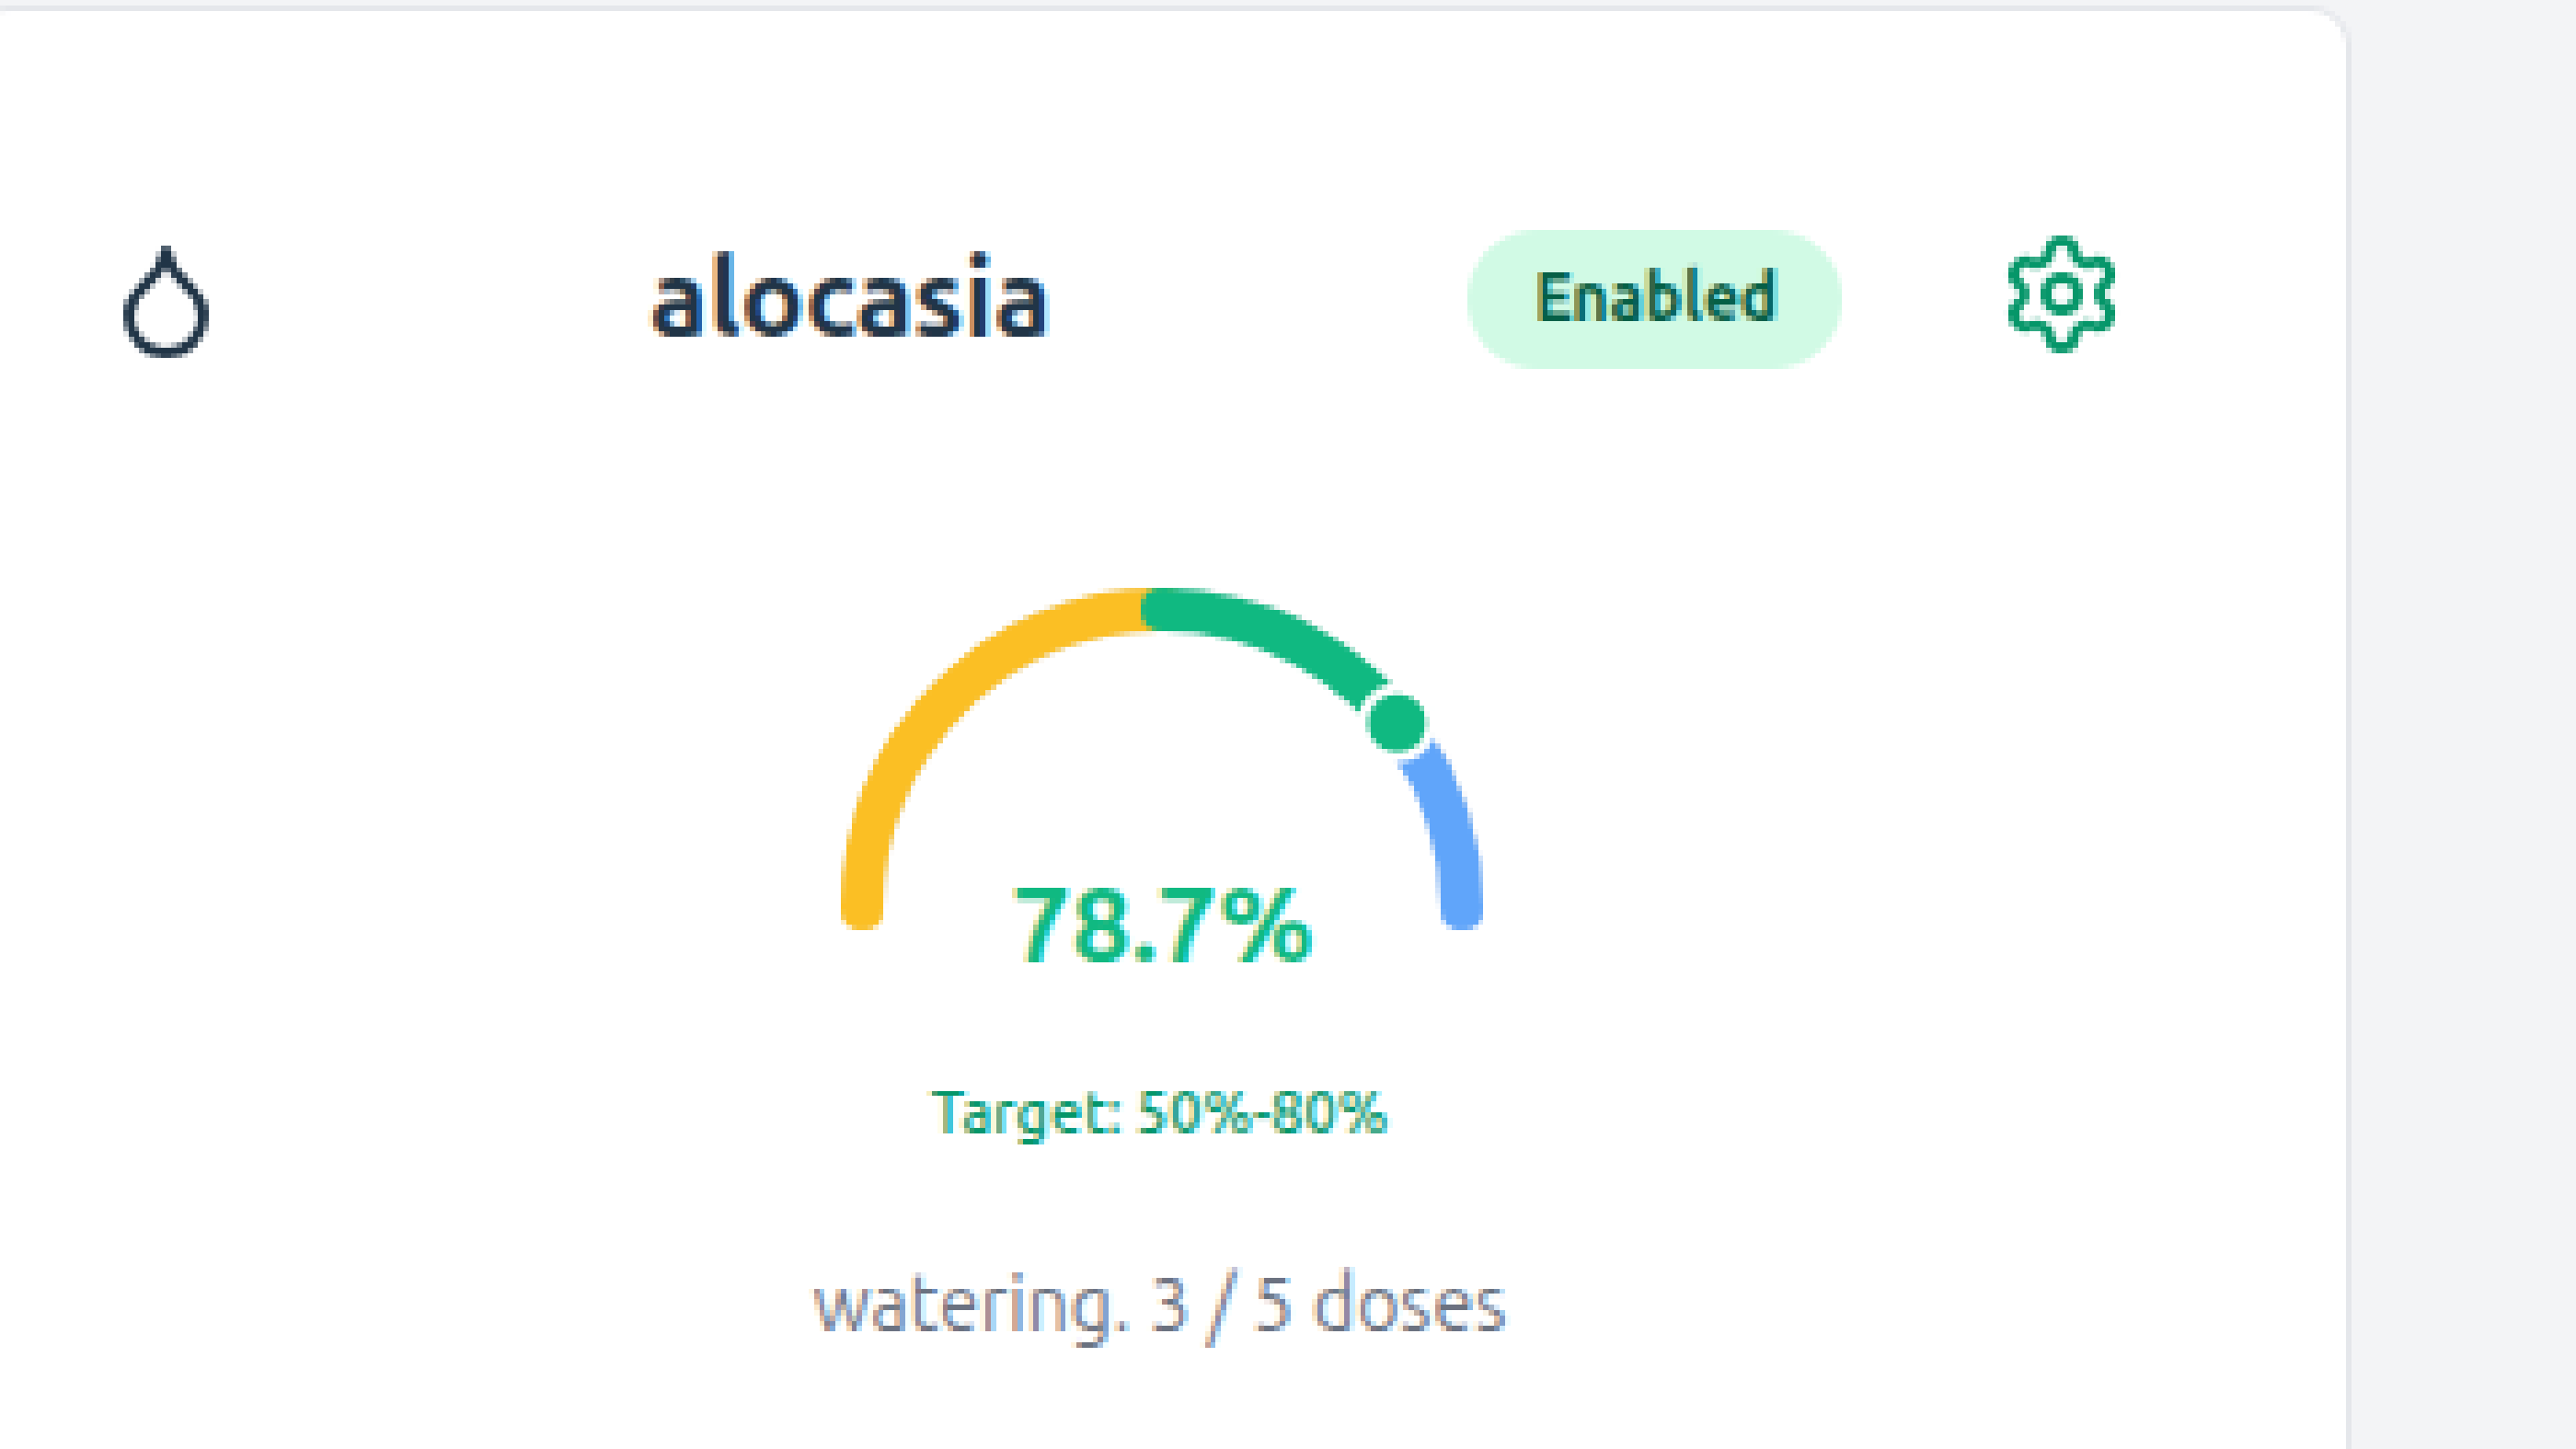Screen dimensions: 2576x1449
Task: Click the gray area right of card
Action: click(x=2460, y=700)
